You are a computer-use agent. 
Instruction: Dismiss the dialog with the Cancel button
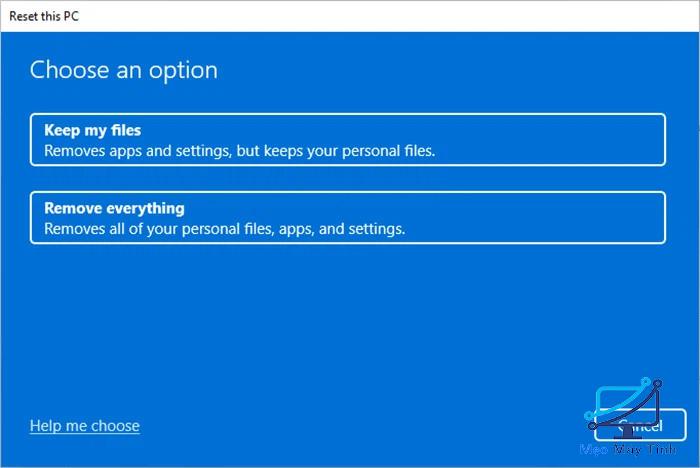(x=641, y=425)
